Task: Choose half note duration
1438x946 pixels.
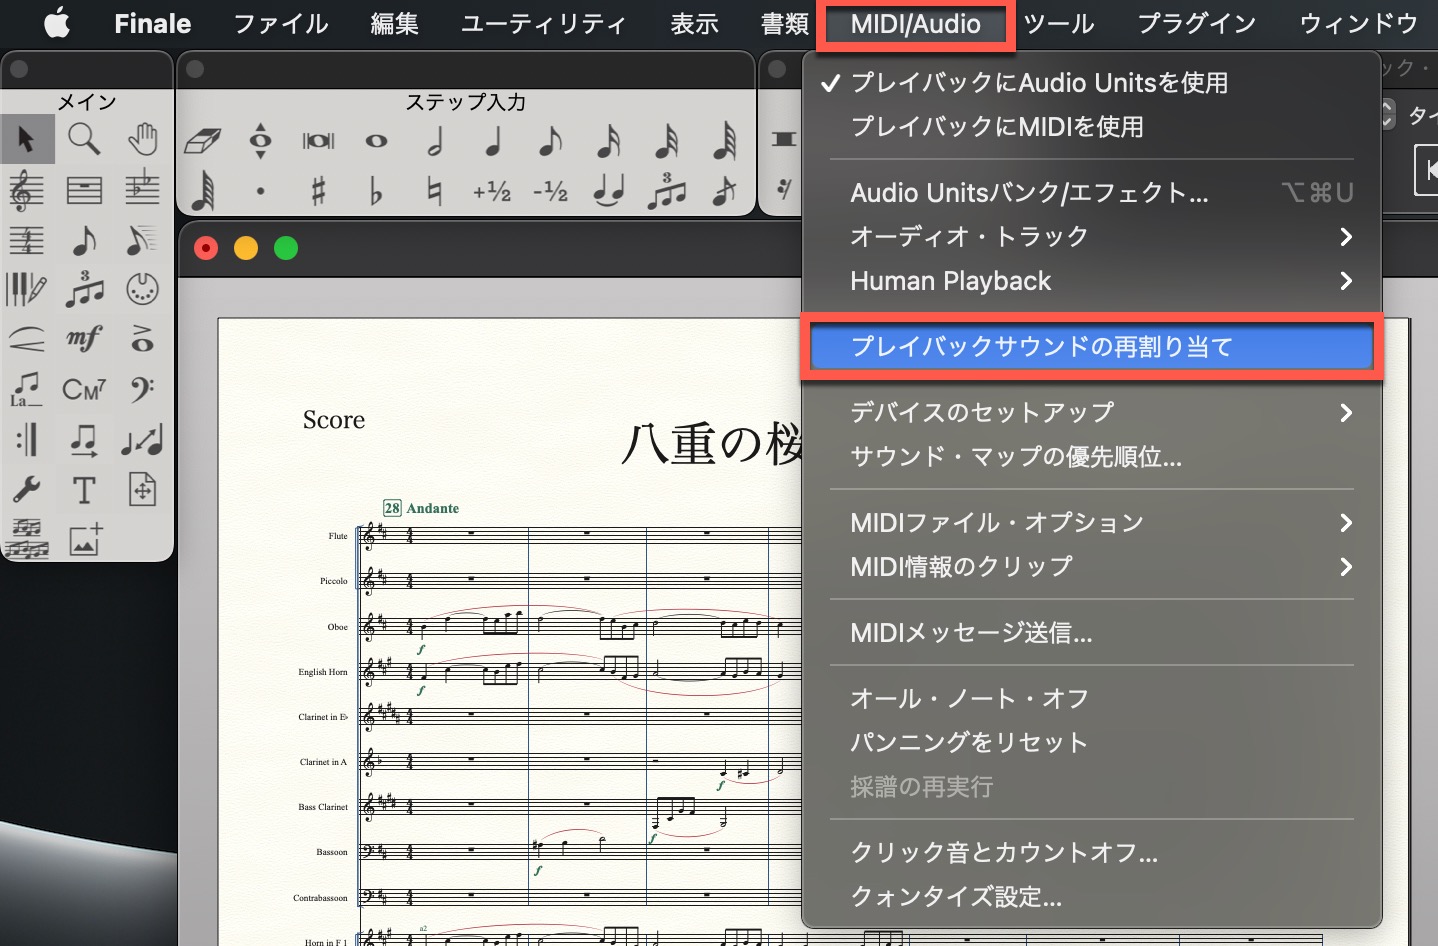Action: point(434,141)
